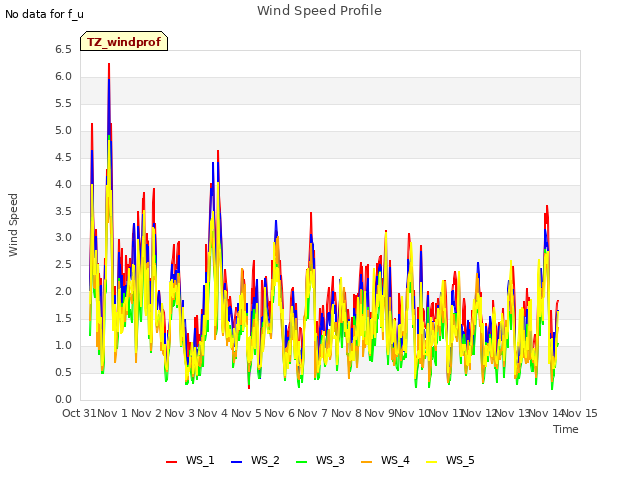Click the yellow WS_5 legend swatch

coord(431,462)
